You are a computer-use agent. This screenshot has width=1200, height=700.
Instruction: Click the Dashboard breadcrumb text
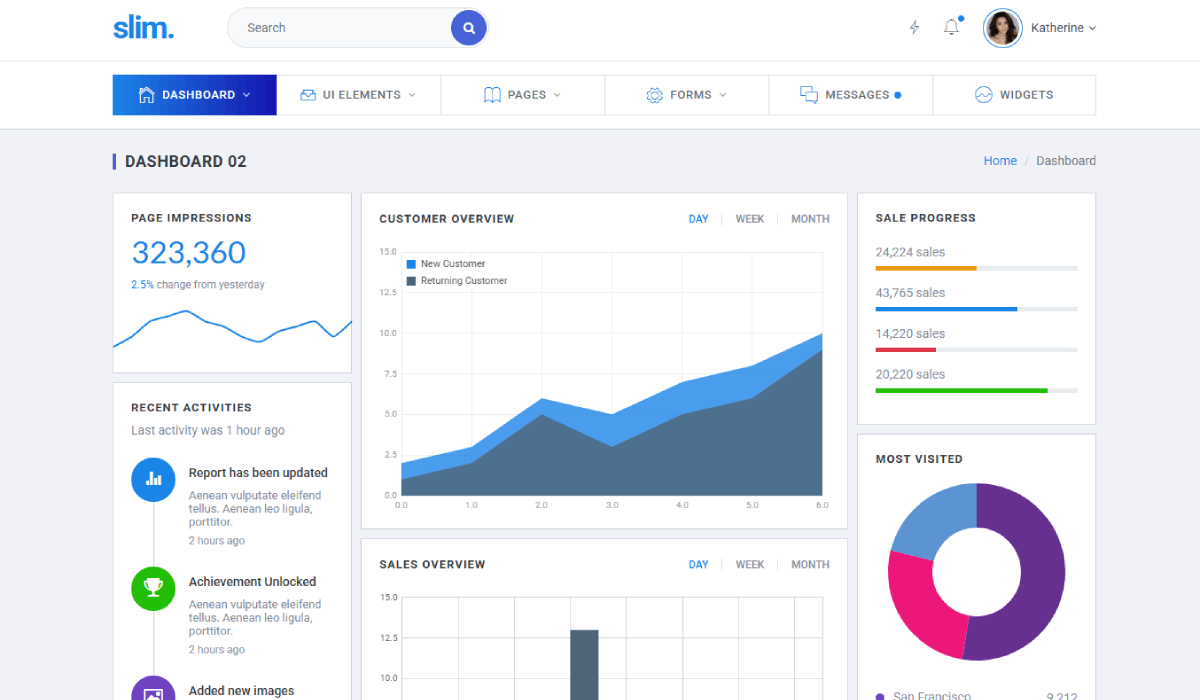[x=1066, y=161]
